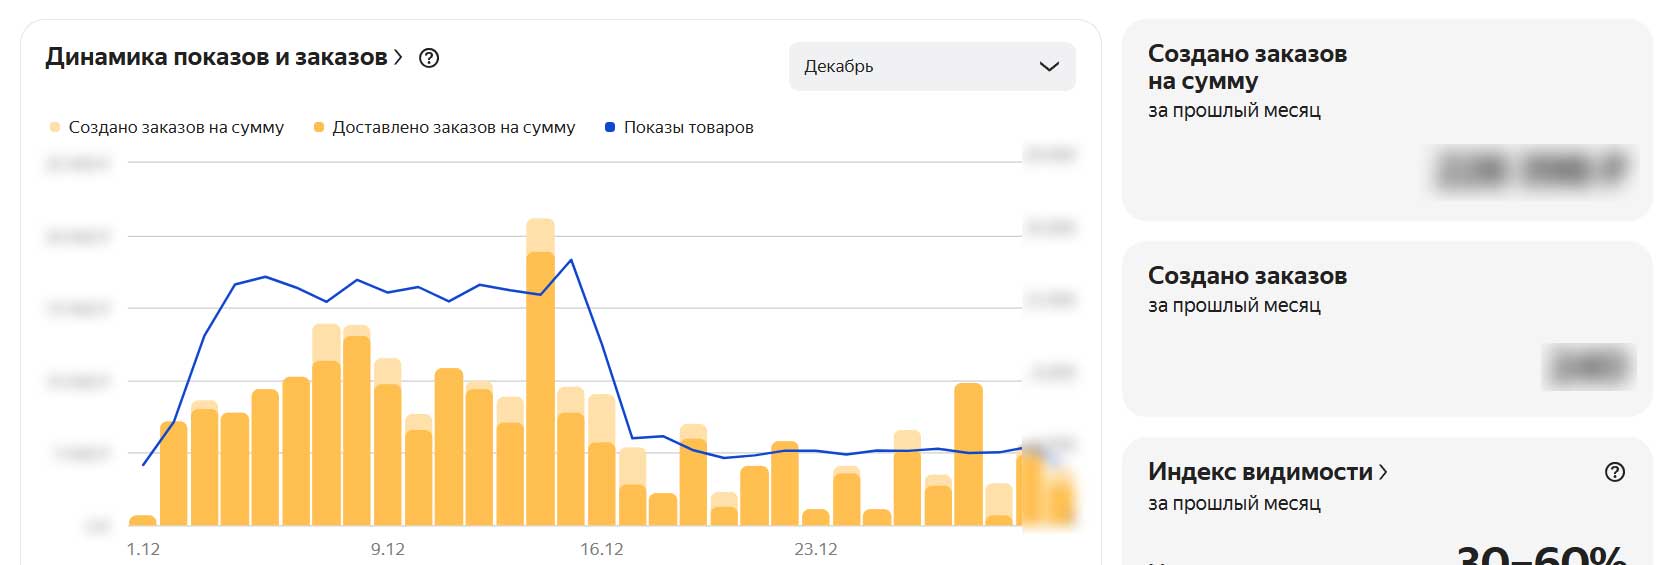The width and height of the screenshot is (1680, 565).
Task: Open Динамика показов и заказов report link
Action: [x=216, y=57]
